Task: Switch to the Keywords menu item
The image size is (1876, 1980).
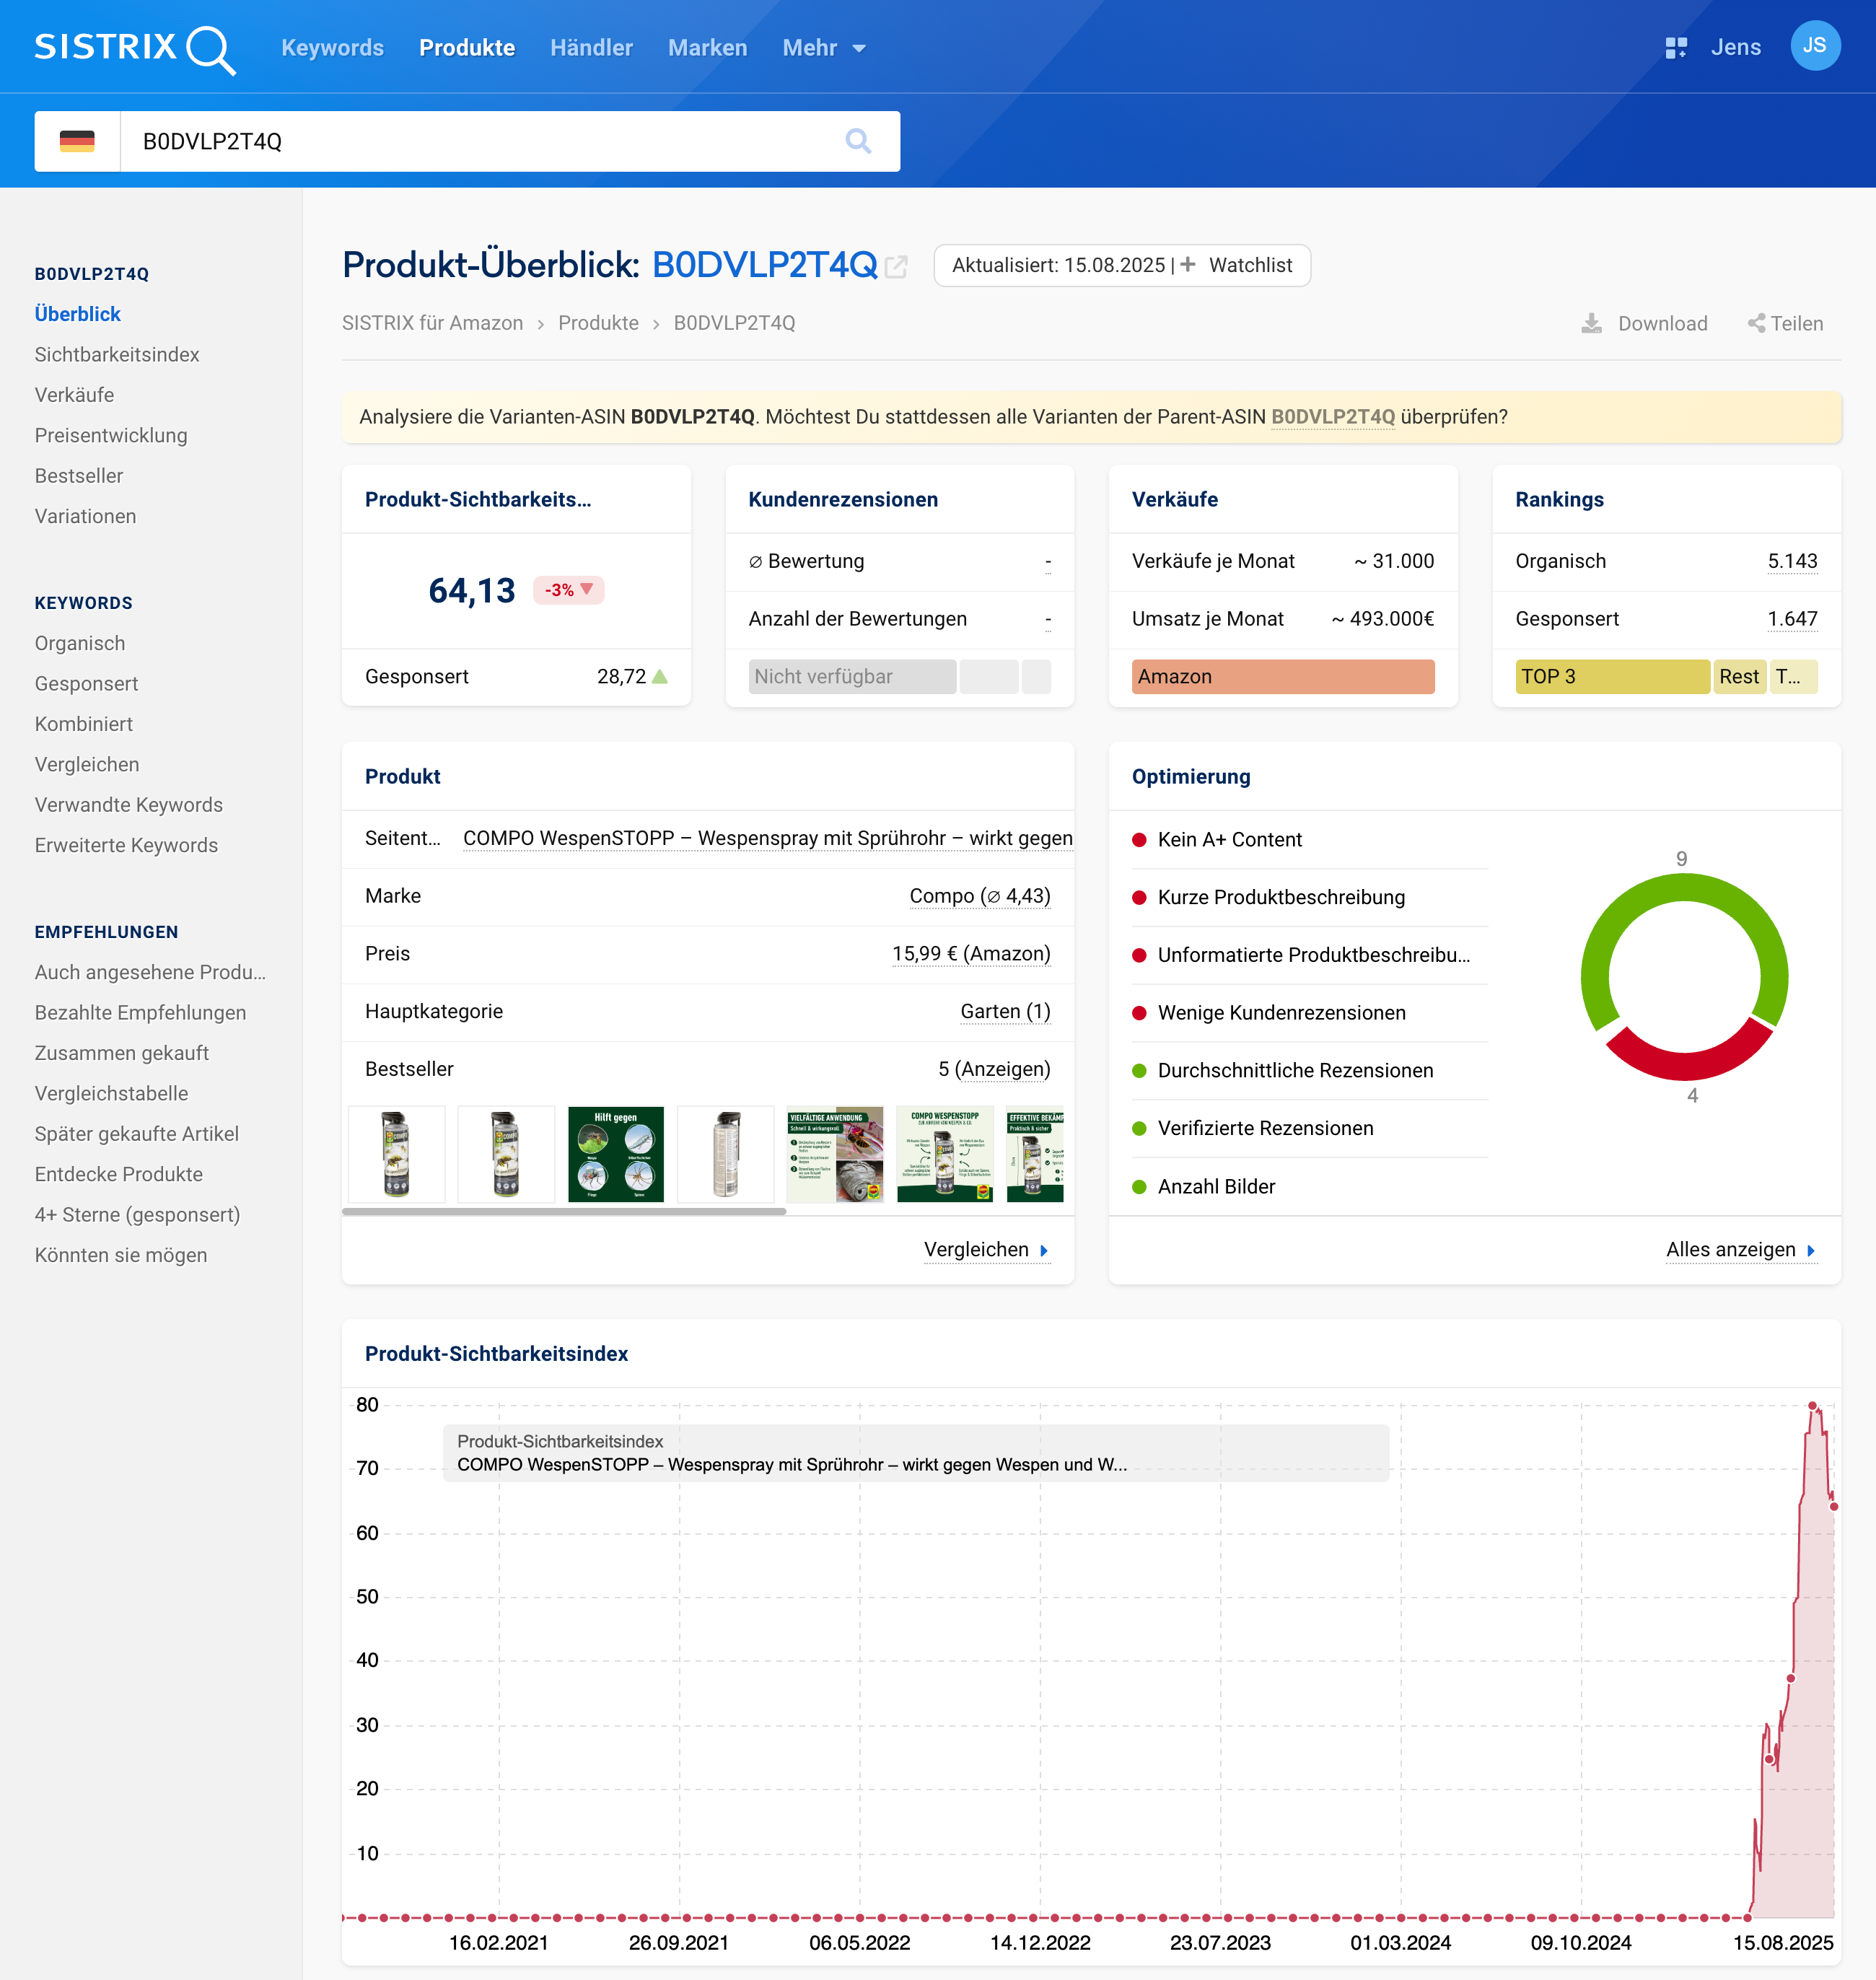Action: (x=332, y=47)
